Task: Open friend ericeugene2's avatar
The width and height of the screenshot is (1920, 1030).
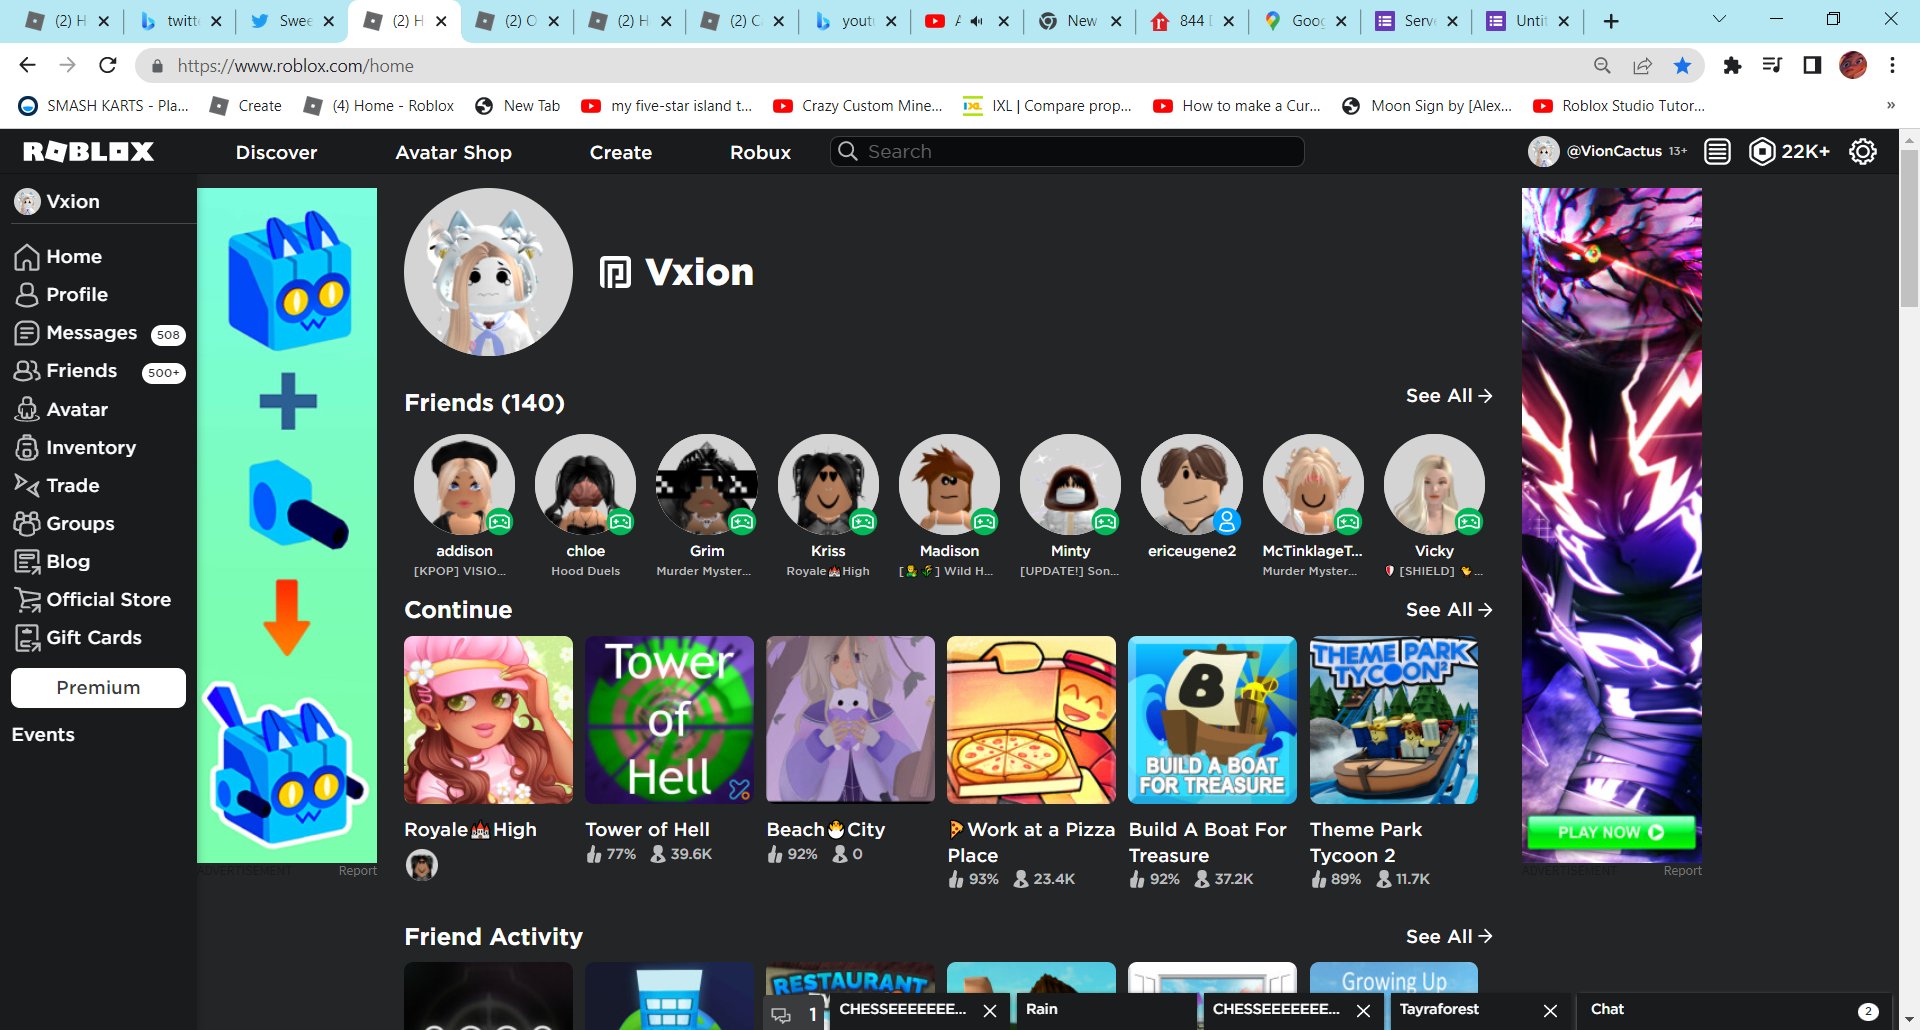Action: coord(1191,484)
